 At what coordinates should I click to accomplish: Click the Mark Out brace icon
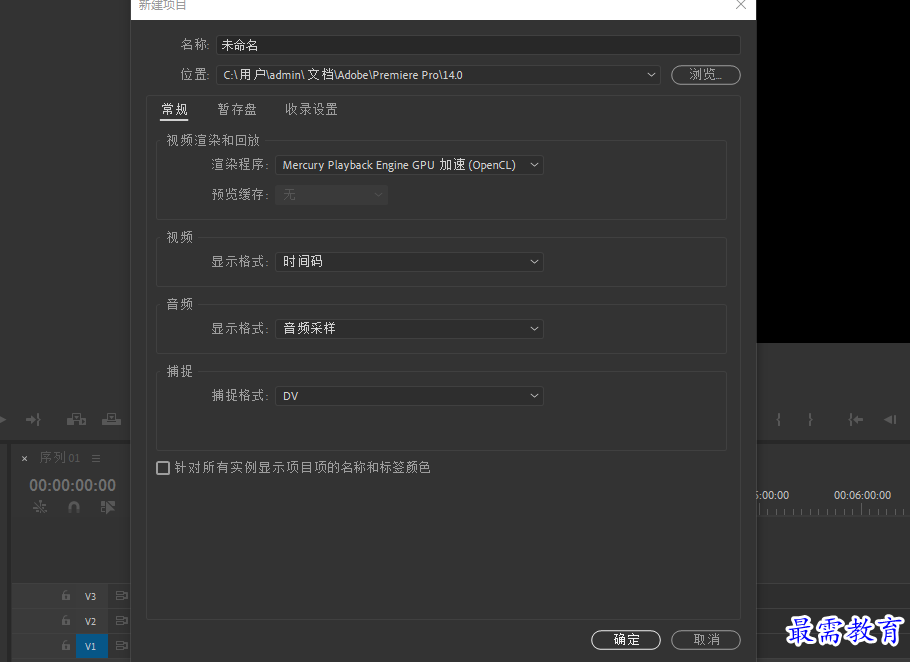click(810, 419)
